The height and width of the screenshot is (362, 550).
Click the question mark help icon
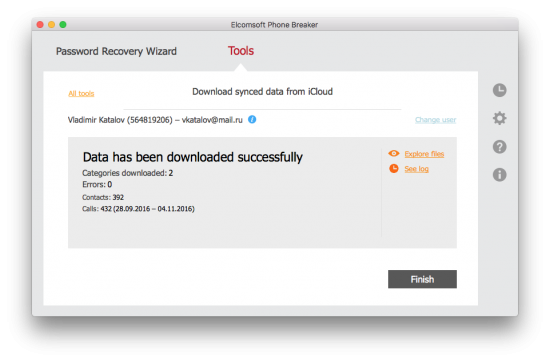tap(499, 147)
